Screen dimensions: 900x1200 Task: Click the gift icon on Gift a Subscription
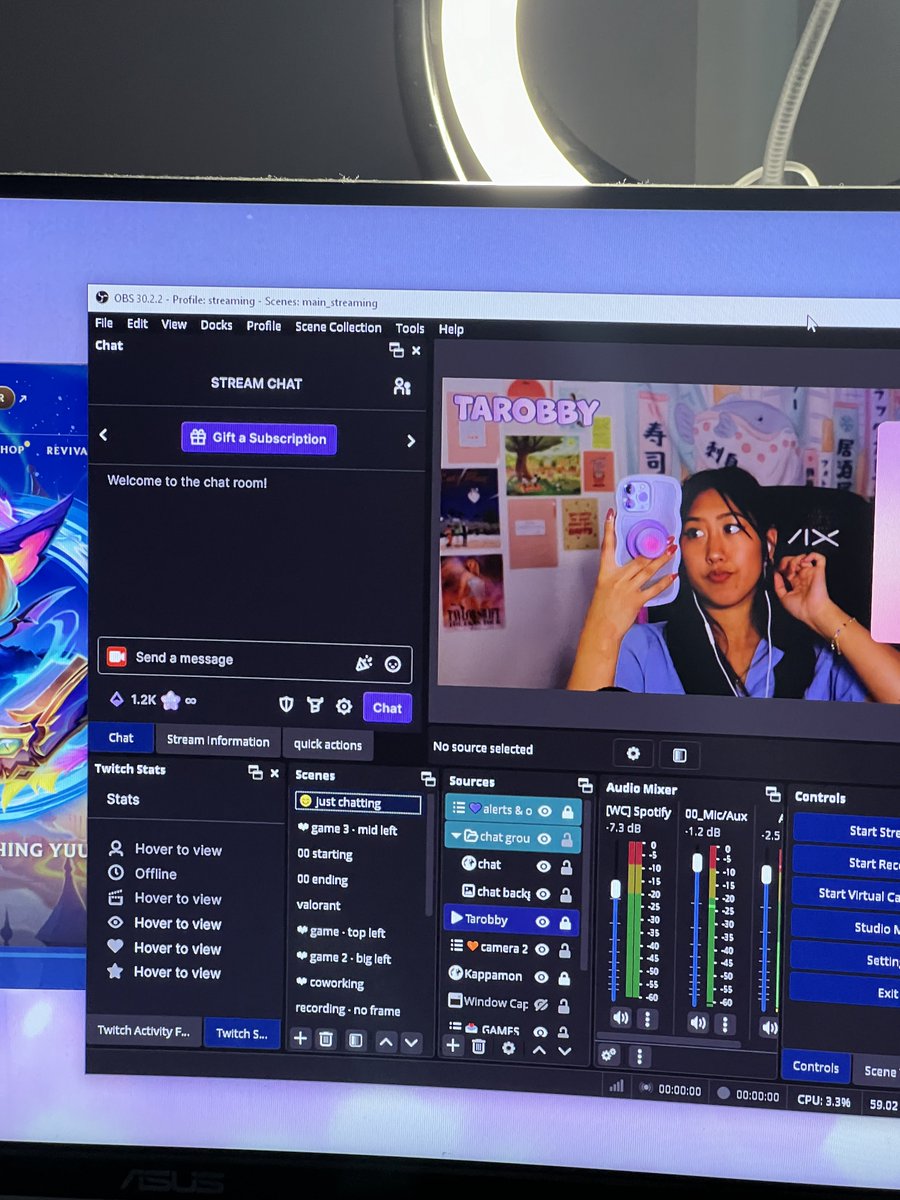click(x=198, y=438)
